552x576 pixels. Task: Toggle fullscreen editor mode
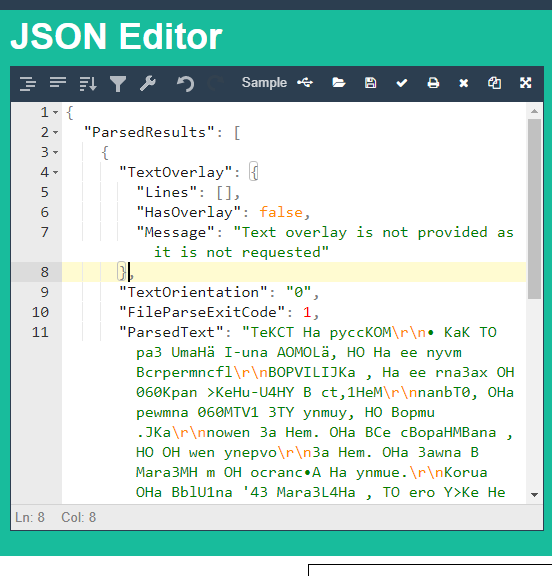[526, 83]
